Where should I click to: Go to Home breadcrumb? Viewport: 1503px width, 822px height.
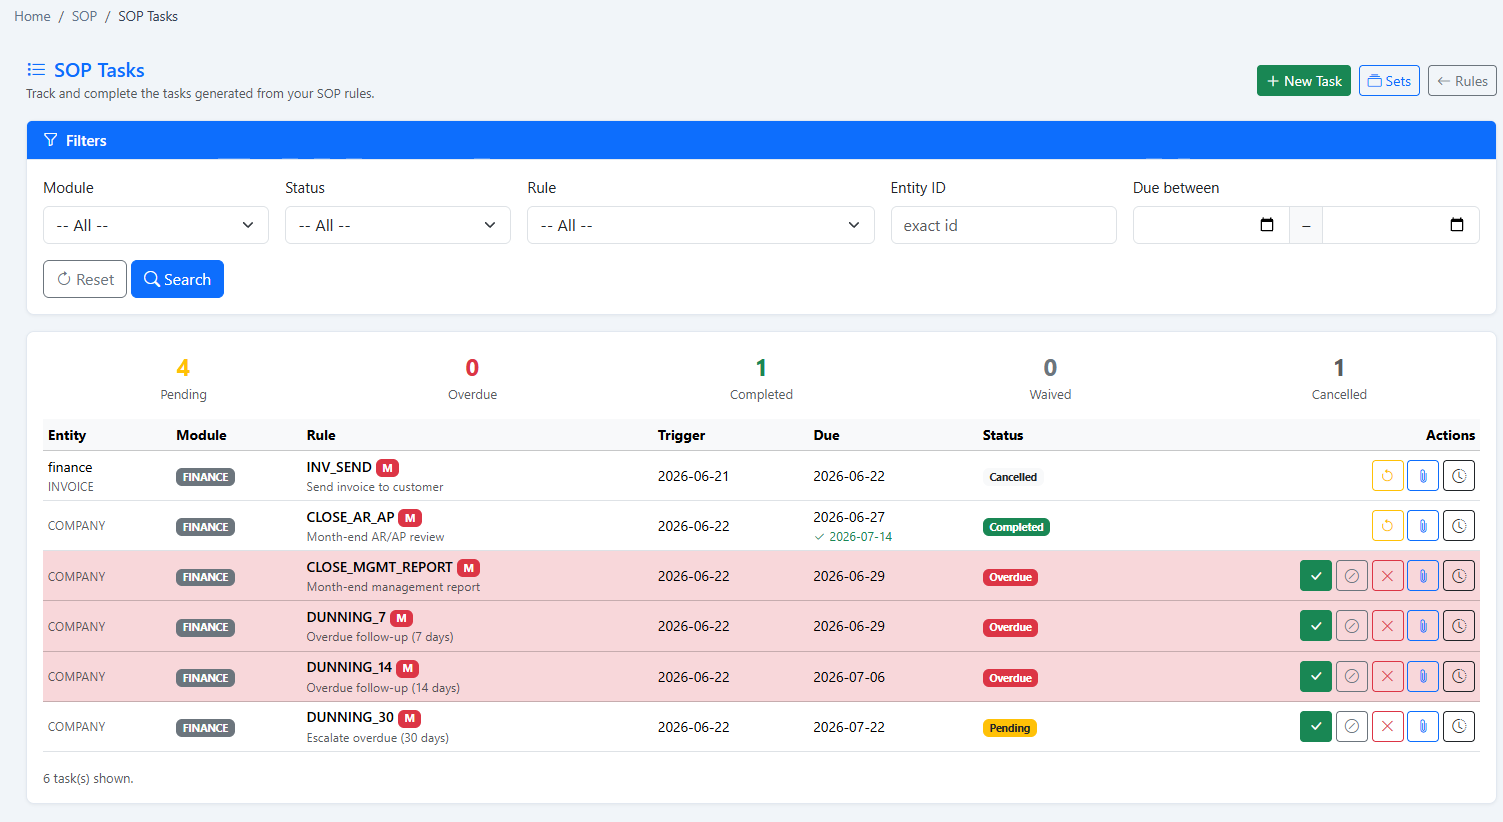coord(32,16)
